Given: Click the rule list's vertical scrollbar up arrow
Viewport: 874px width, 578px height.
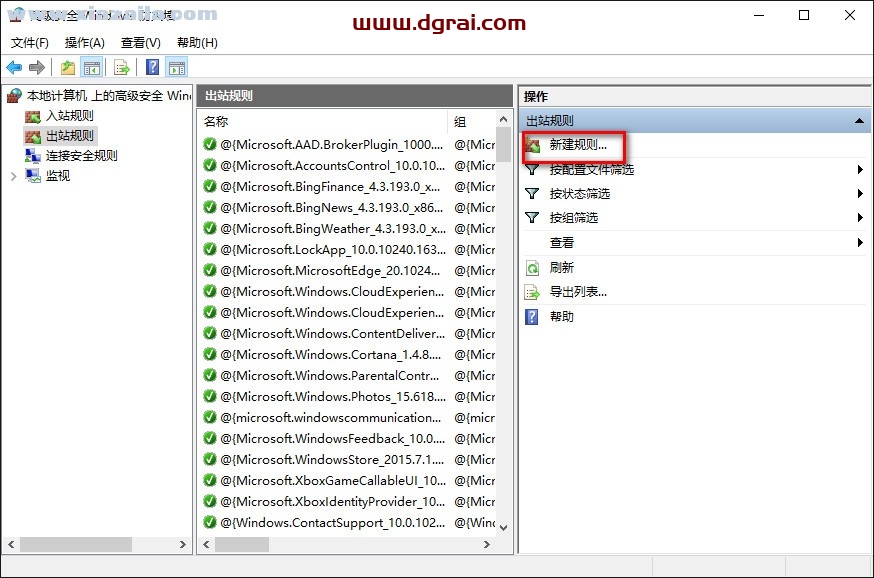Looking at the screenshot, I should pos(503,119).
